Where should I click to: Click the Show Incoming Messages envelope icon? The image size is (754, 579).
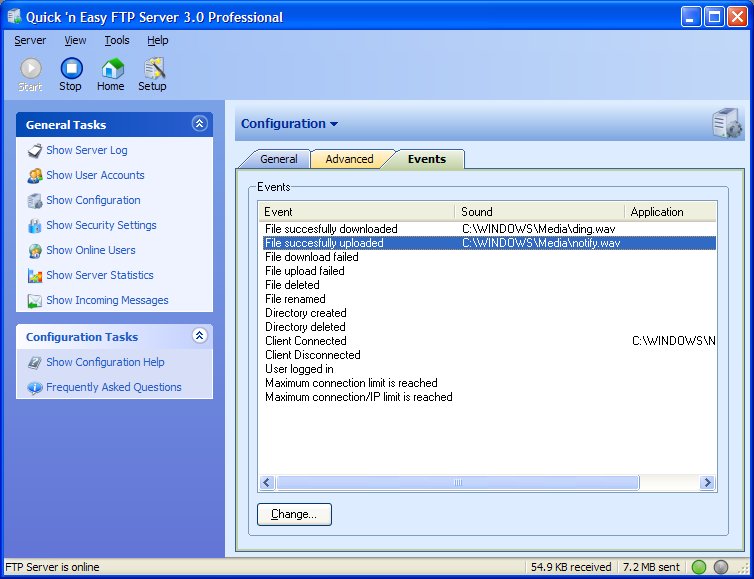tap(35, 301)
